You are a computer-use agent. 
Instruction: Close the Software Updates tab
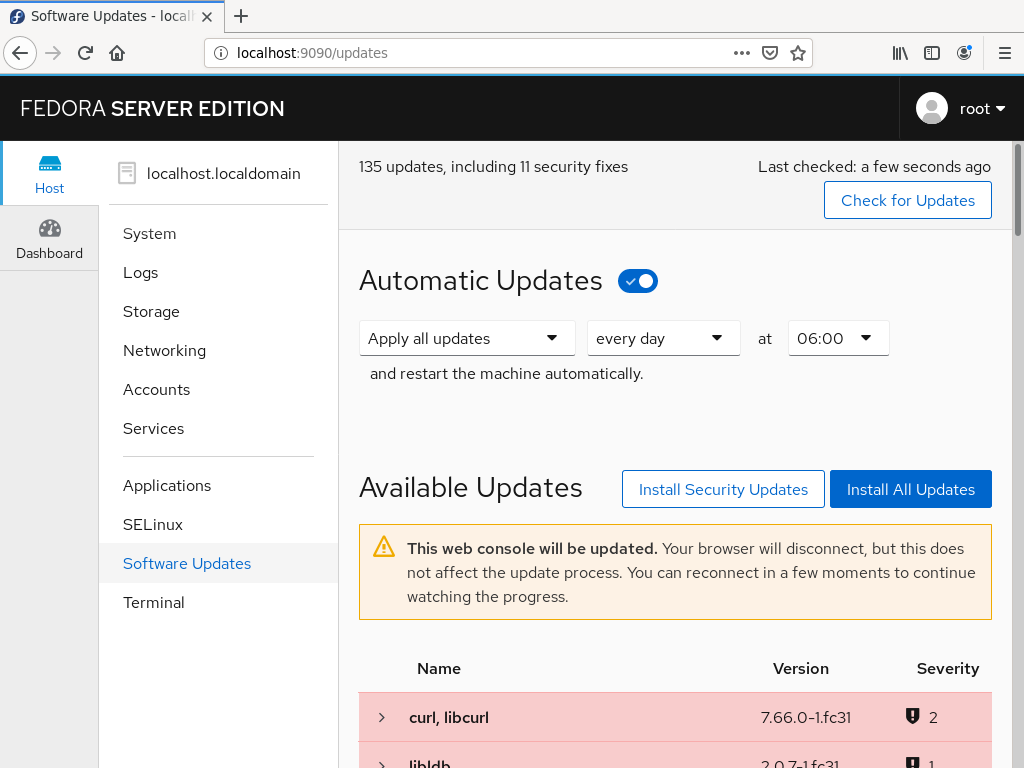tap(206, 17)
